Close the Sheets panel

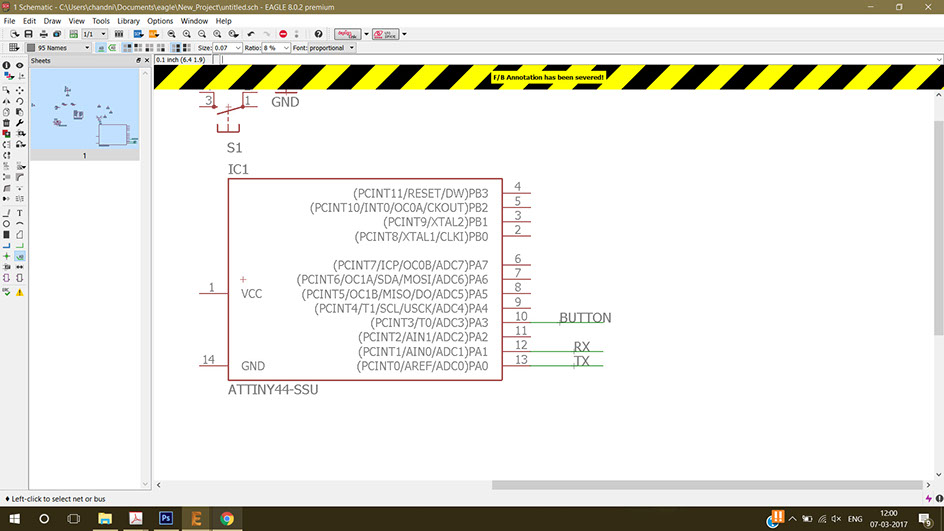point(146,61)
